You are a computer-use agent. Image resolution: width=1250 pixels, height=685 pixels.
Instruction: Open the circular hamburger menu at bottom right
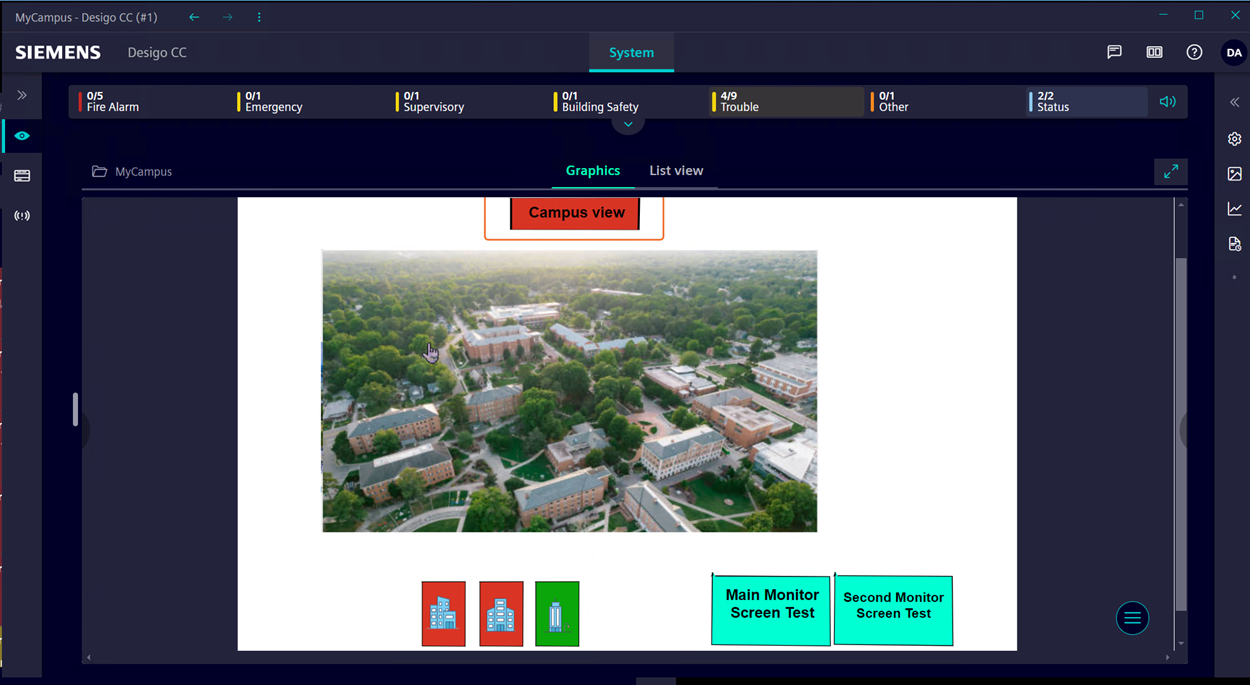(x=1132, y=618)
